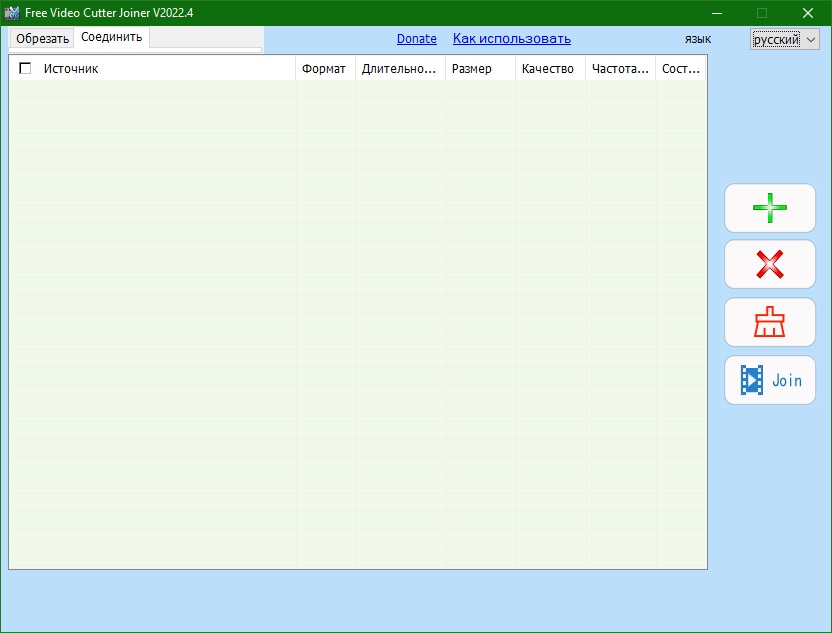Open the Как использовать link

(x=511, y=39)
